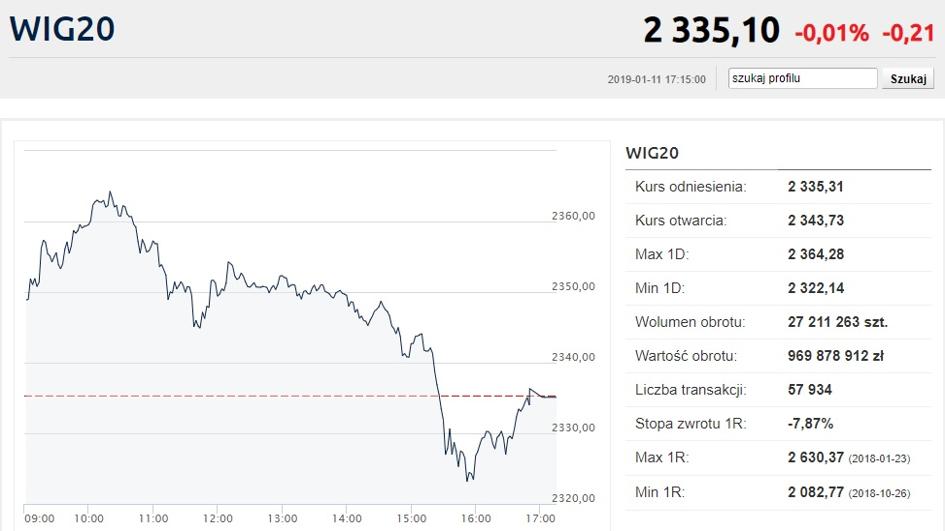Click the Wartość obrotu row label
The image size is (945, 531).
coord(685,356)
